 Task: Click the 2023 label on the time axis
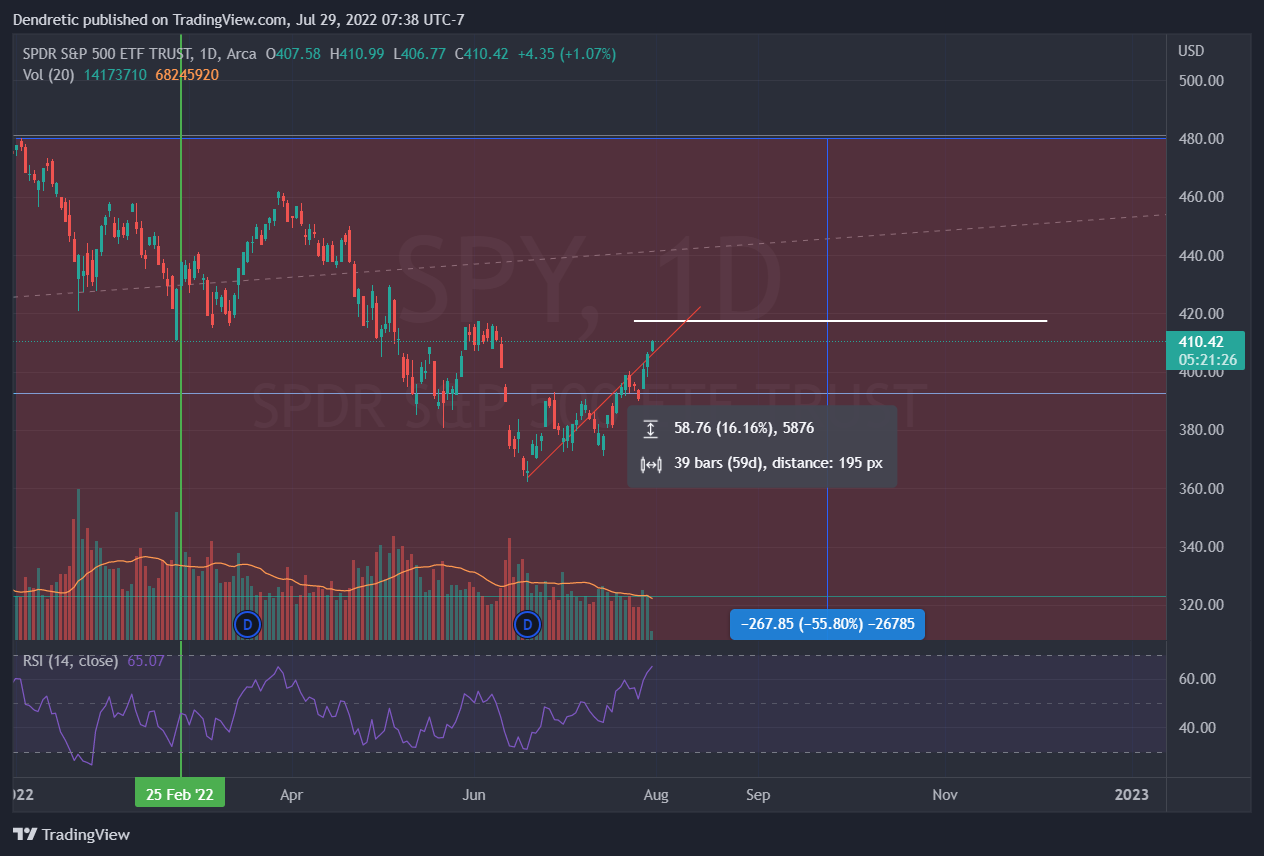coord(1132,795)
